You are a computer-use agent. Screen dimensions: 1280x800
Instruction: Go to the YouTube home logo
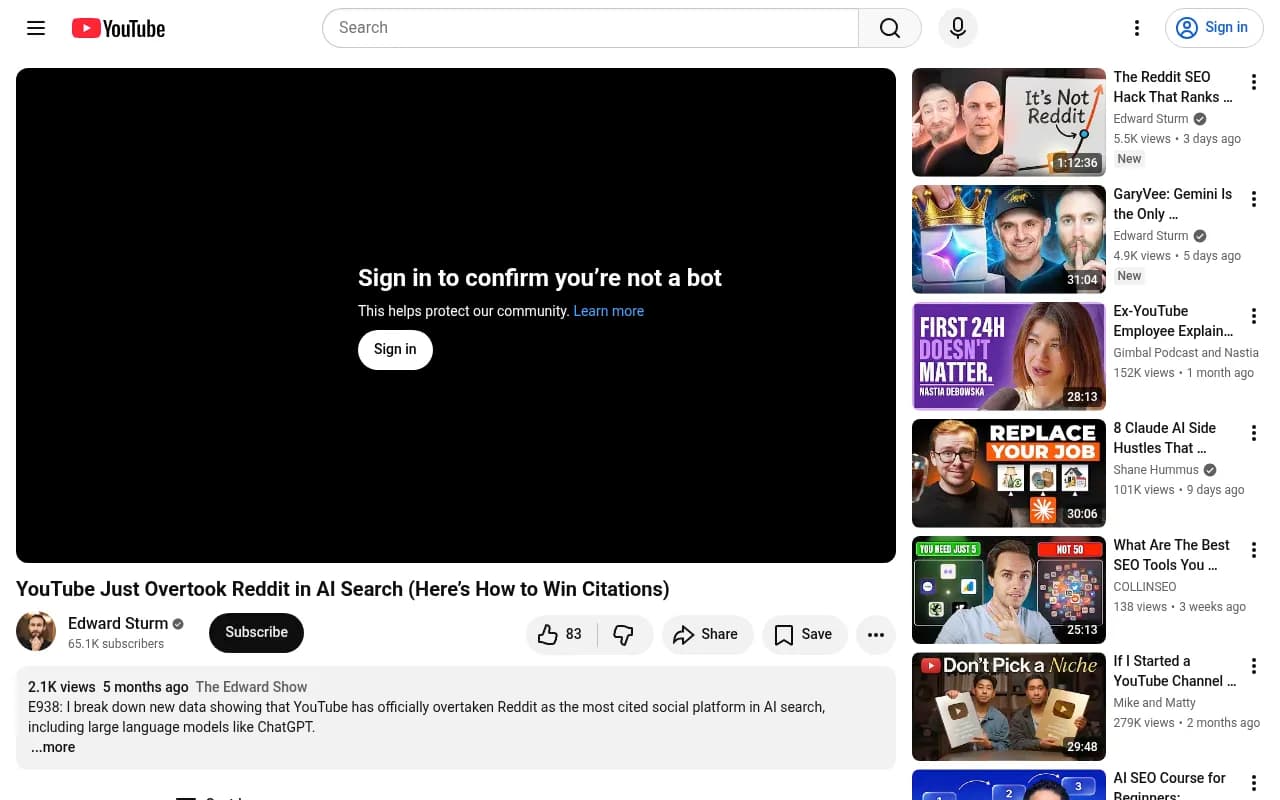click(118, 28)
